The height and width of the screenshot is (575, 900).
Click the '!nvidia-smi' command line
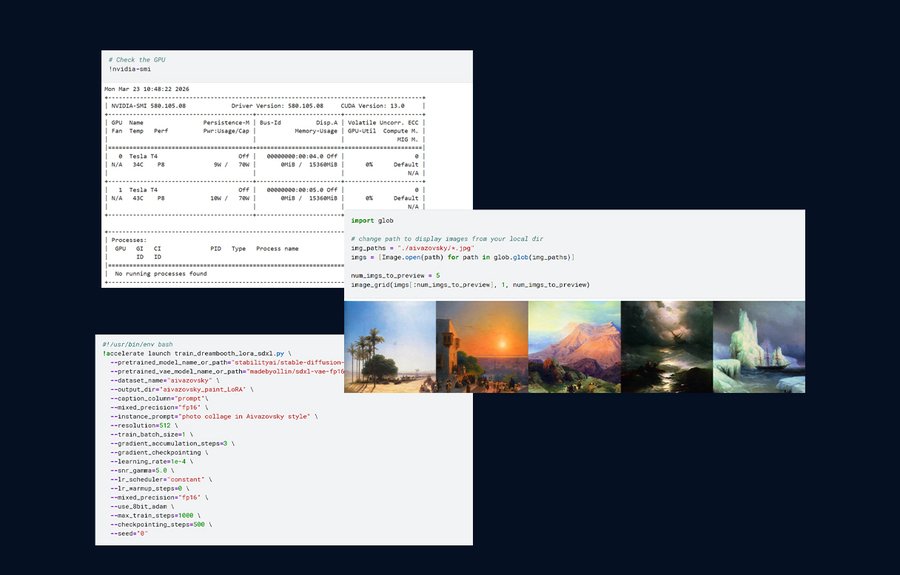(x=130, y=69)
